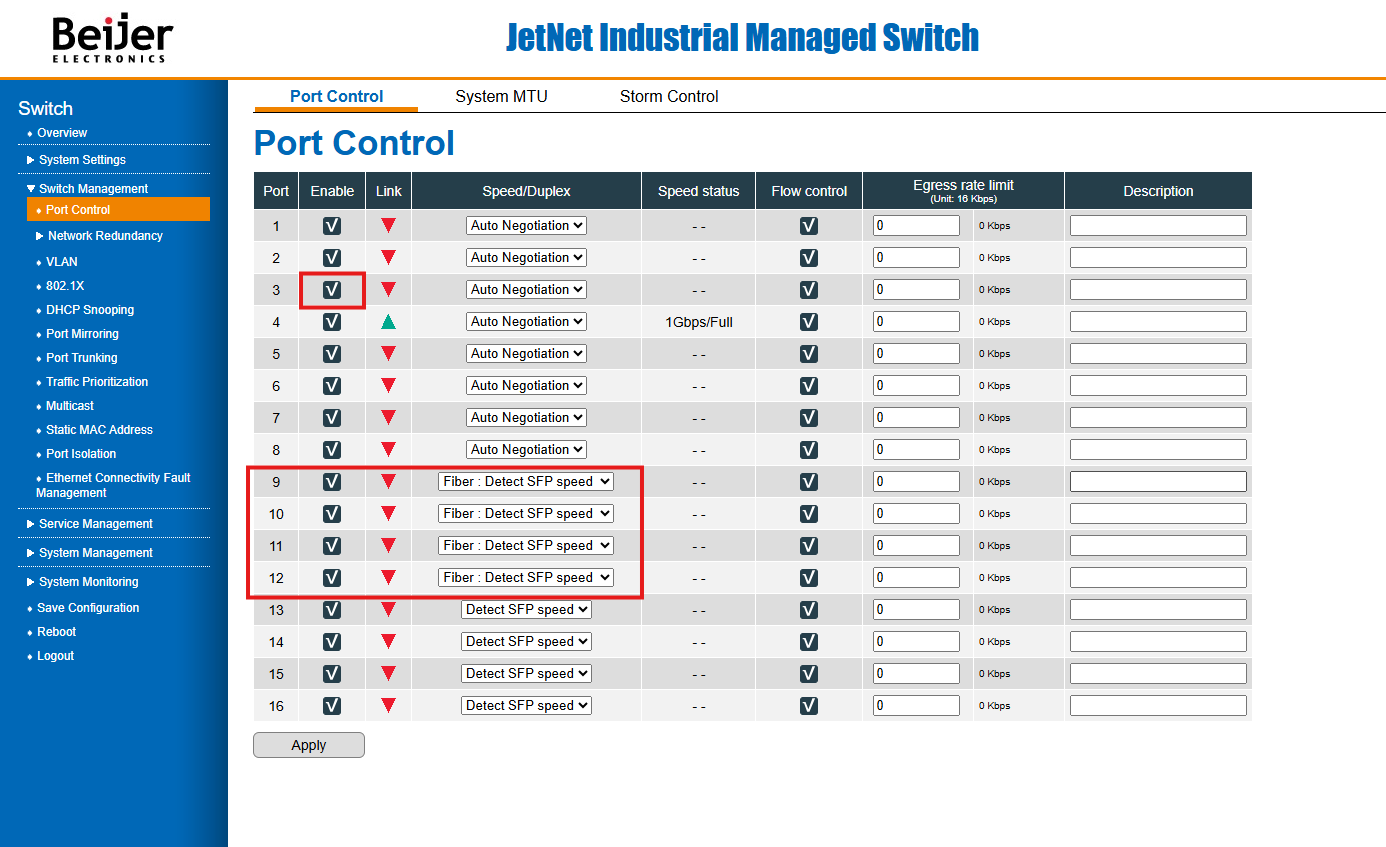1386x847 pixels.
Task: Click the red link-down arrow for port 5
Action: [x=388, y=354]
